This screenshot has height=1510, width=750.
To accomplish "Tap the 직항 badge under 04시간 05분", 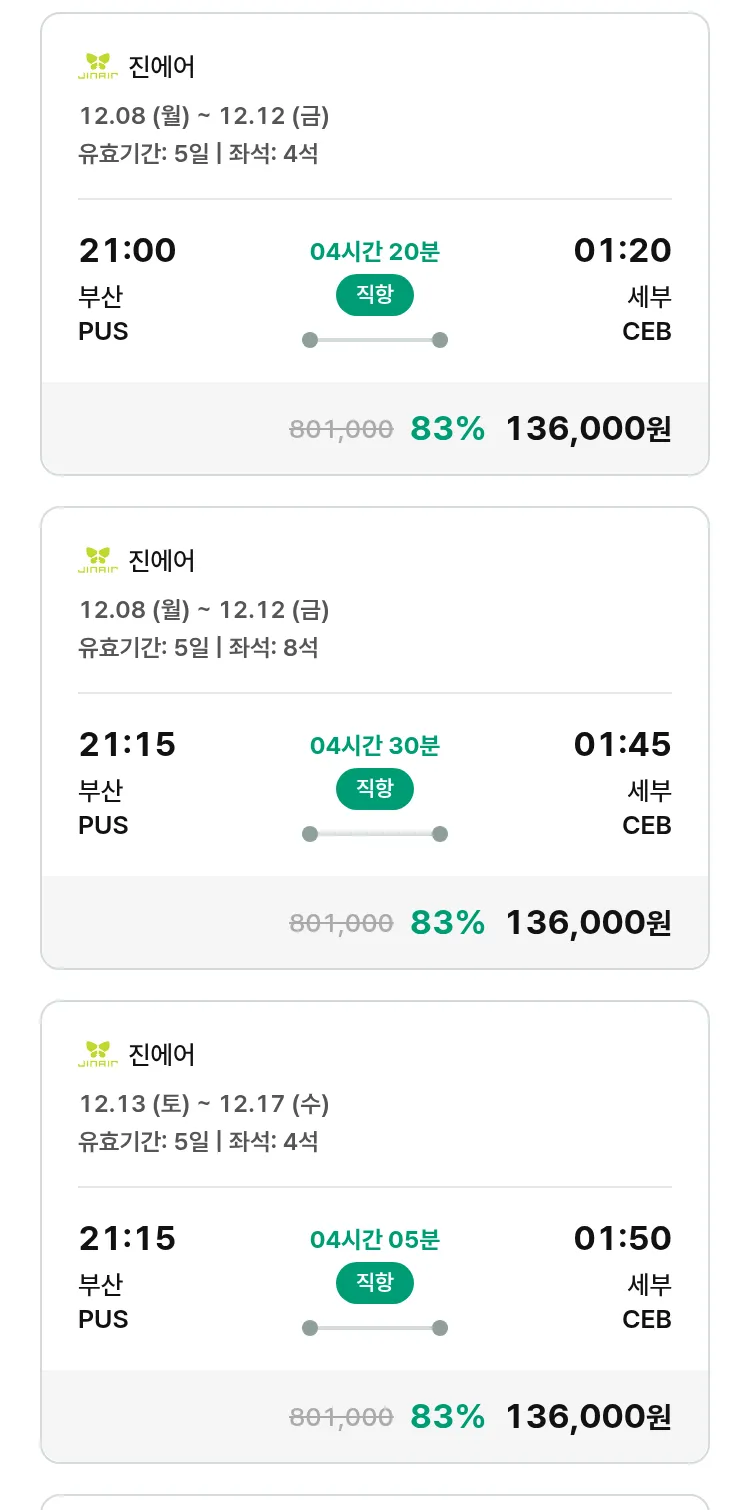I will (374, 1283).
